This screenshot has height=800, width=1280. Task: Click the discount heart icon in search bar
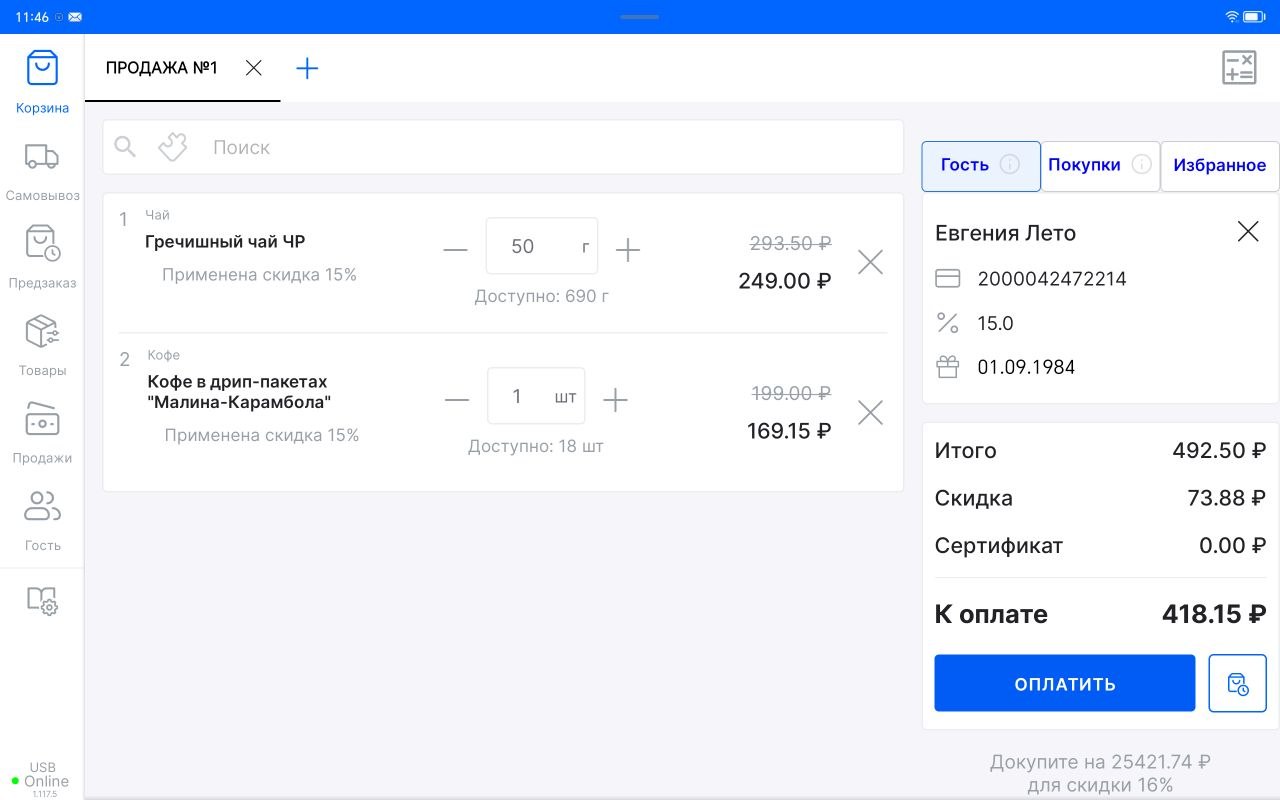click(171, 146)
